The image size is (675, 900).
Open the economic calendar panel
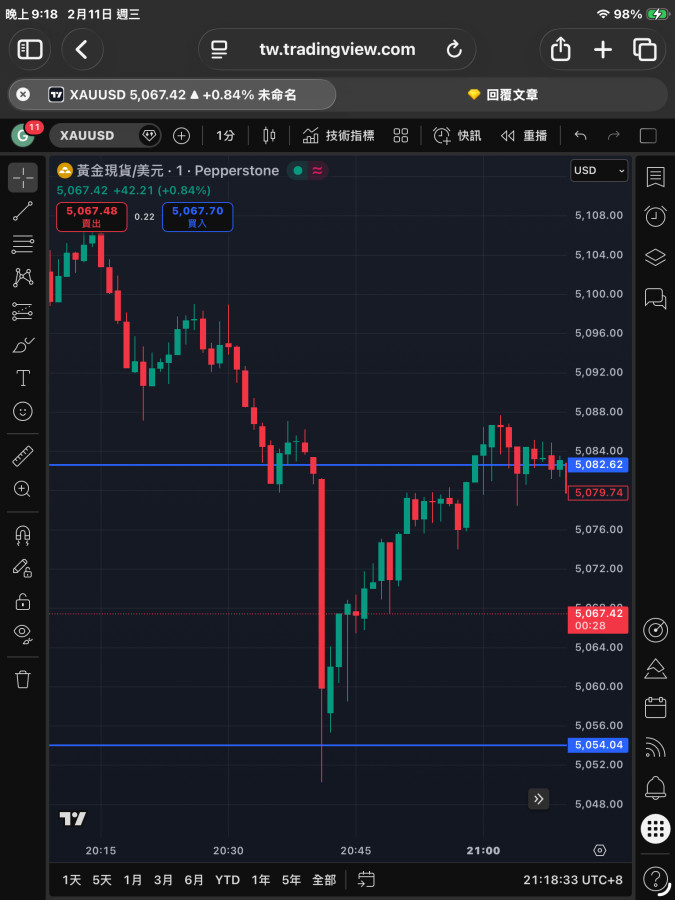pos(655,708)
